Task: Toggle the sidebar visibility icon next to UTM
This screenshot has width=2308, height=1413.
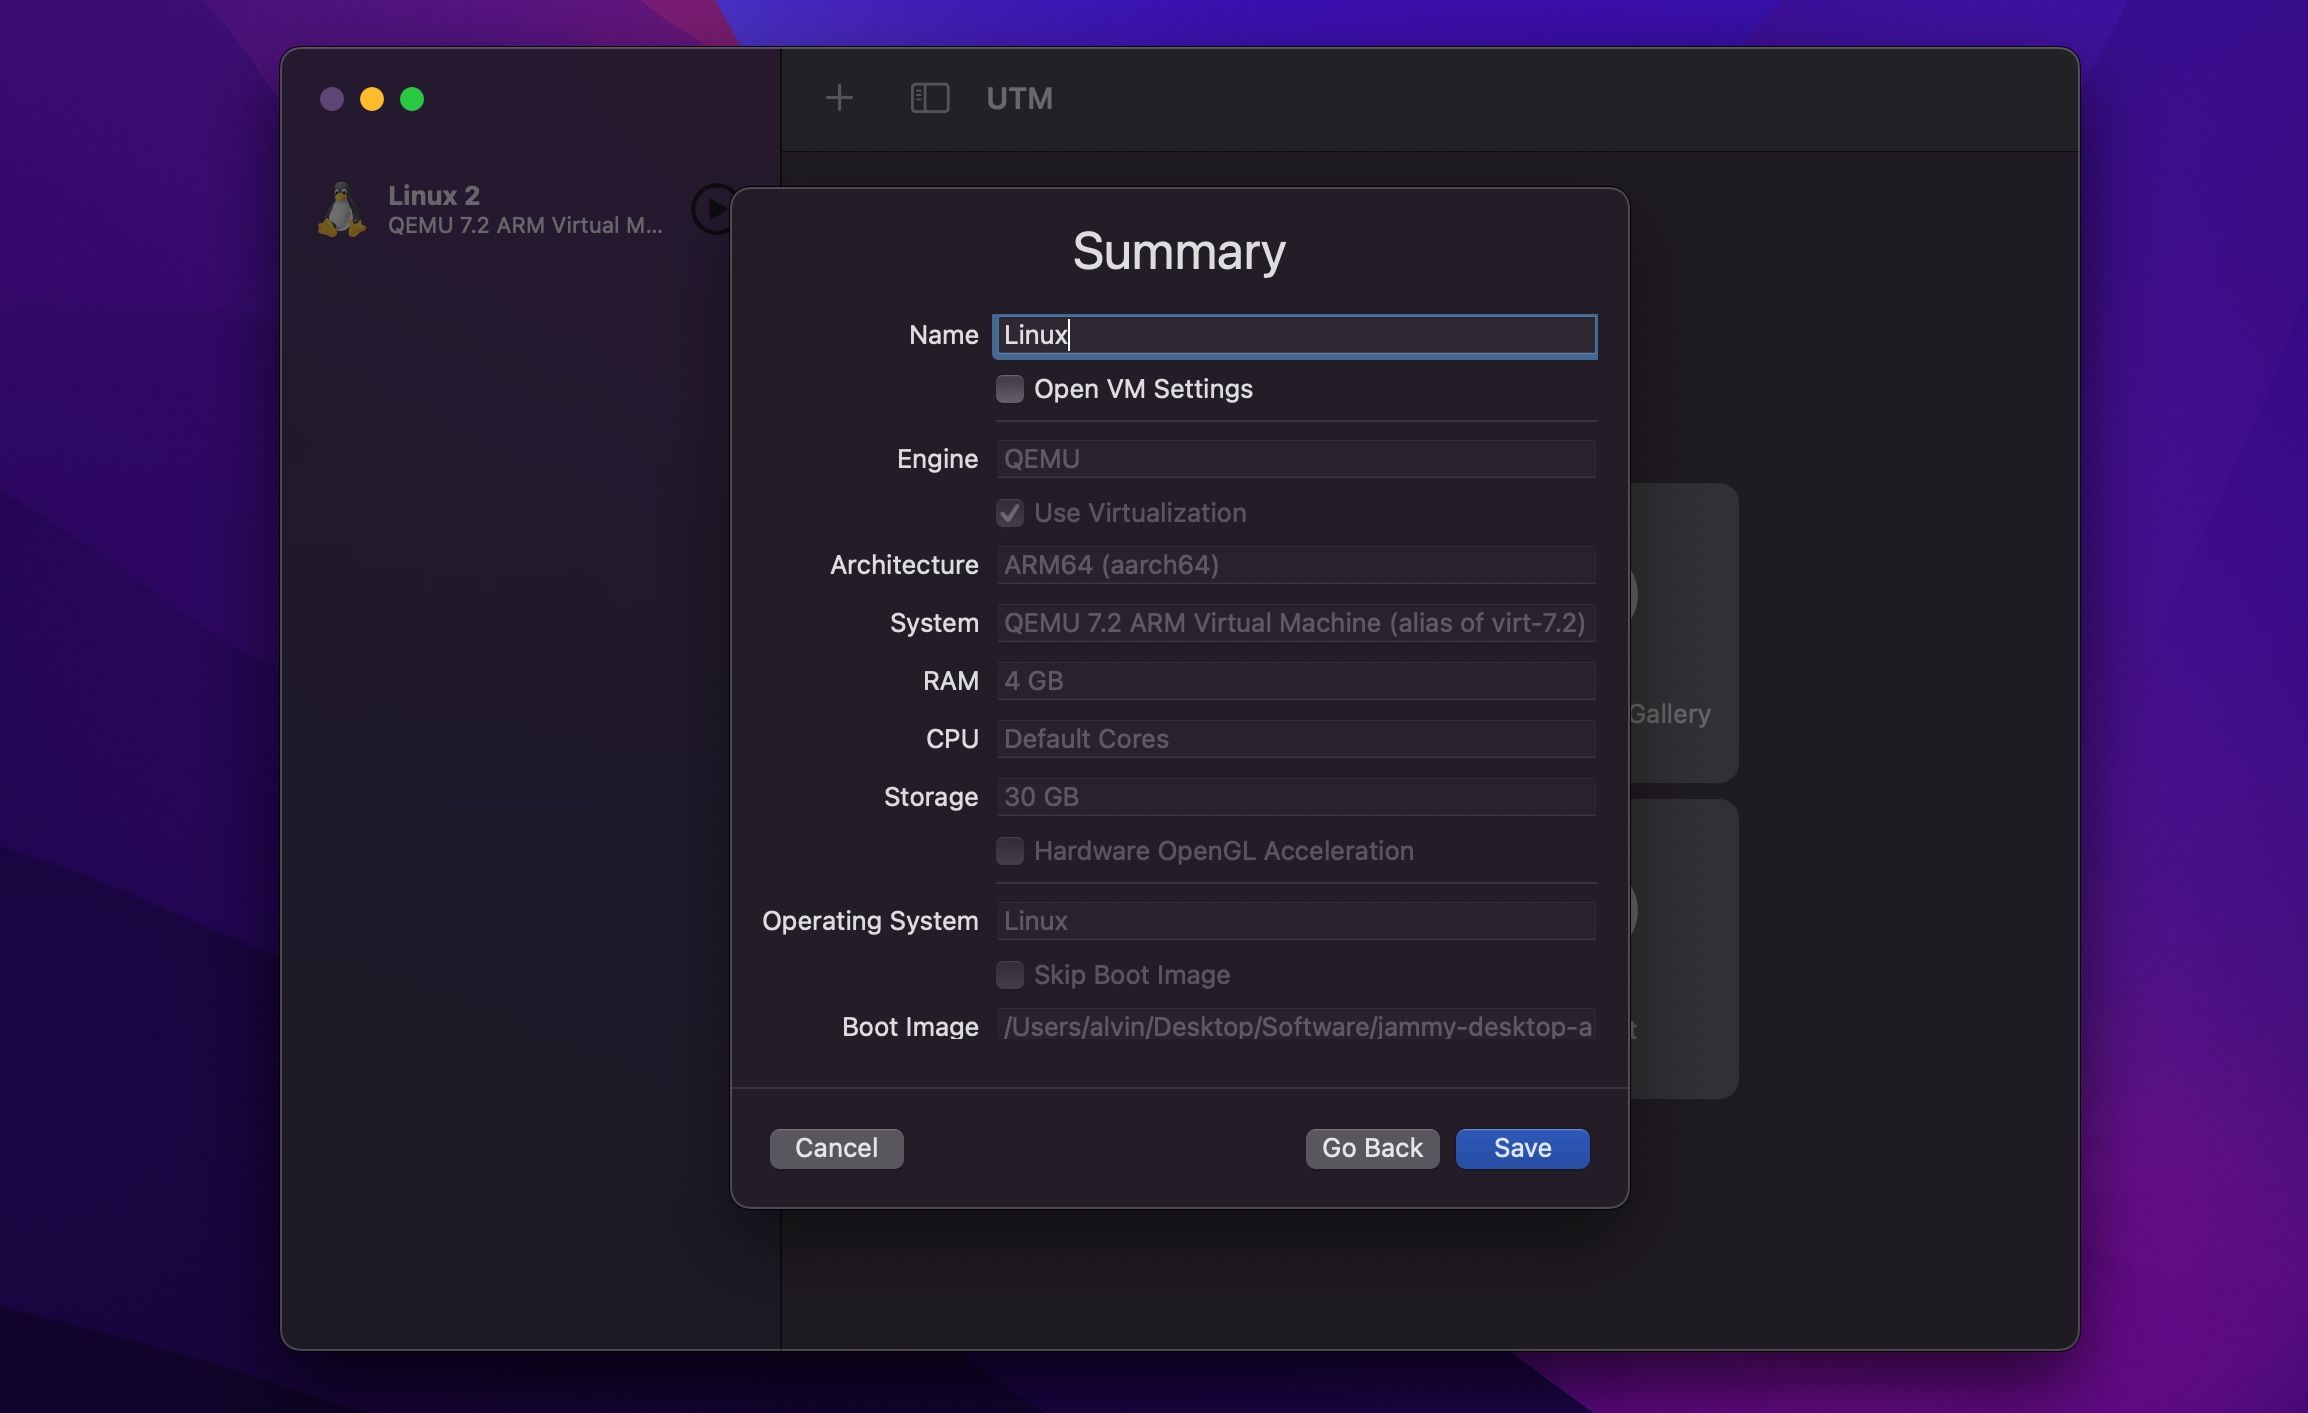Action: pos(928,98)
